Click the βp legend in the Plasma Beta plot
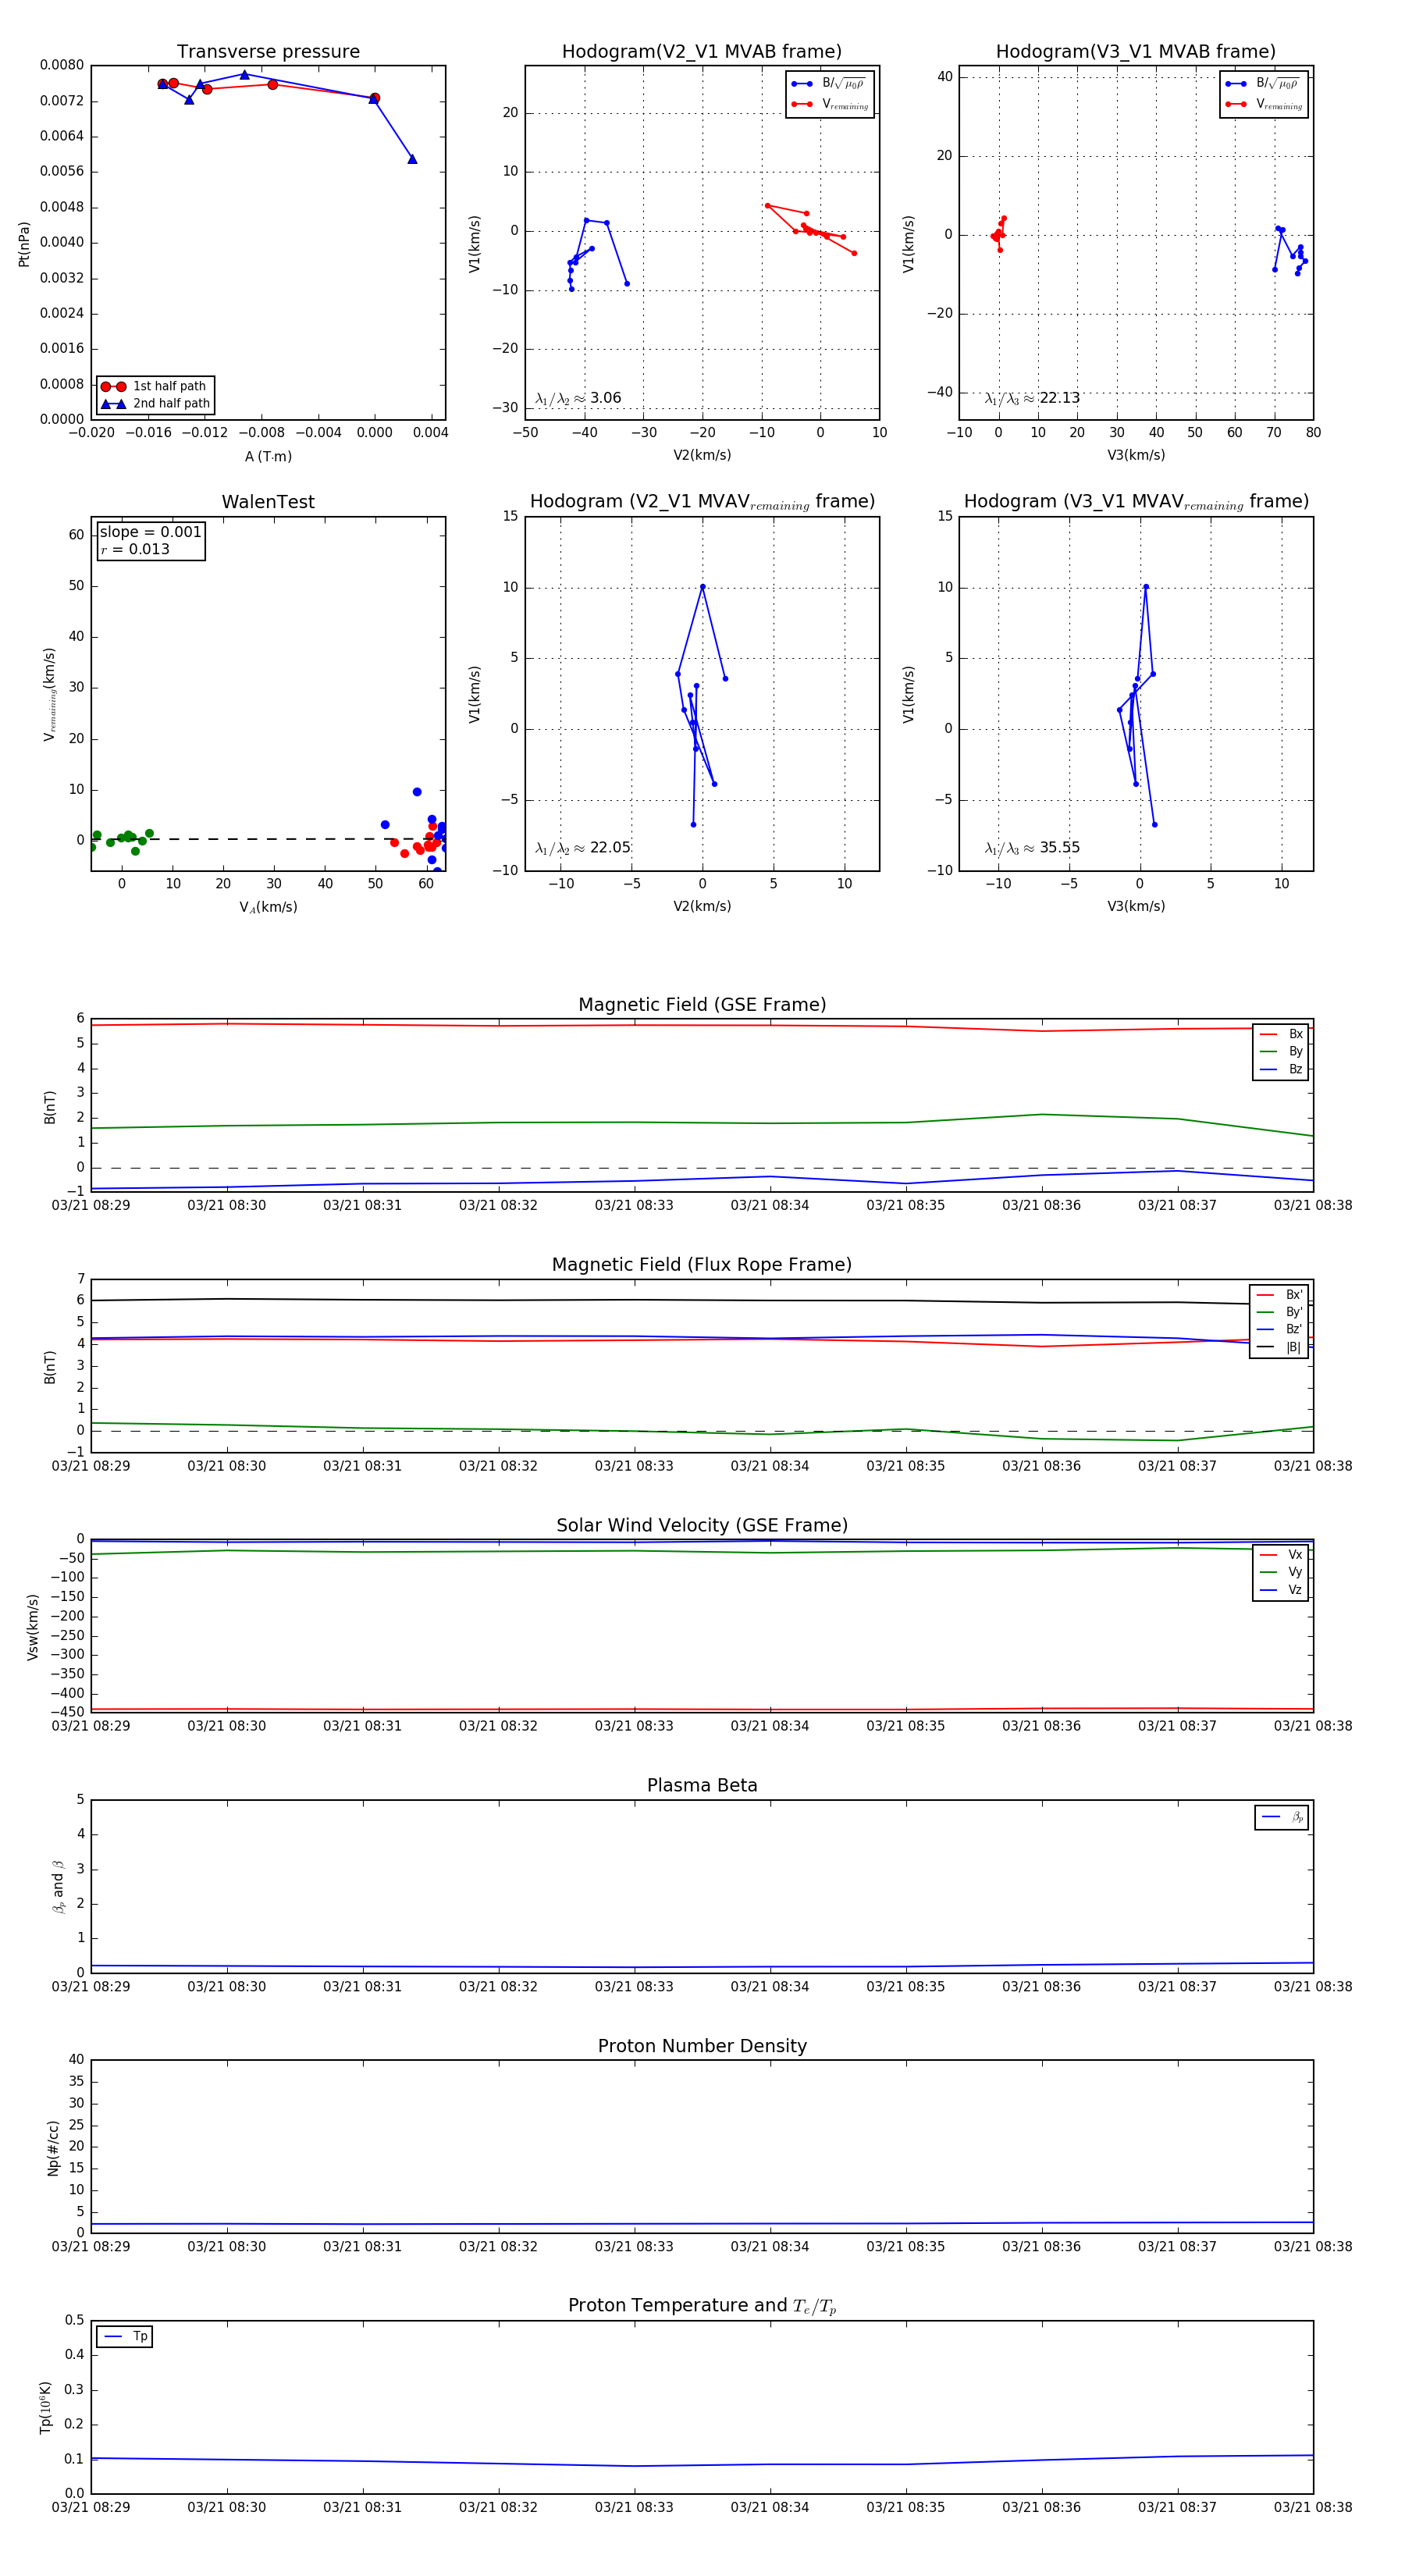Image resolution: width=1405 pixels, height=2576 pixels. [x=1282, y=1817]
